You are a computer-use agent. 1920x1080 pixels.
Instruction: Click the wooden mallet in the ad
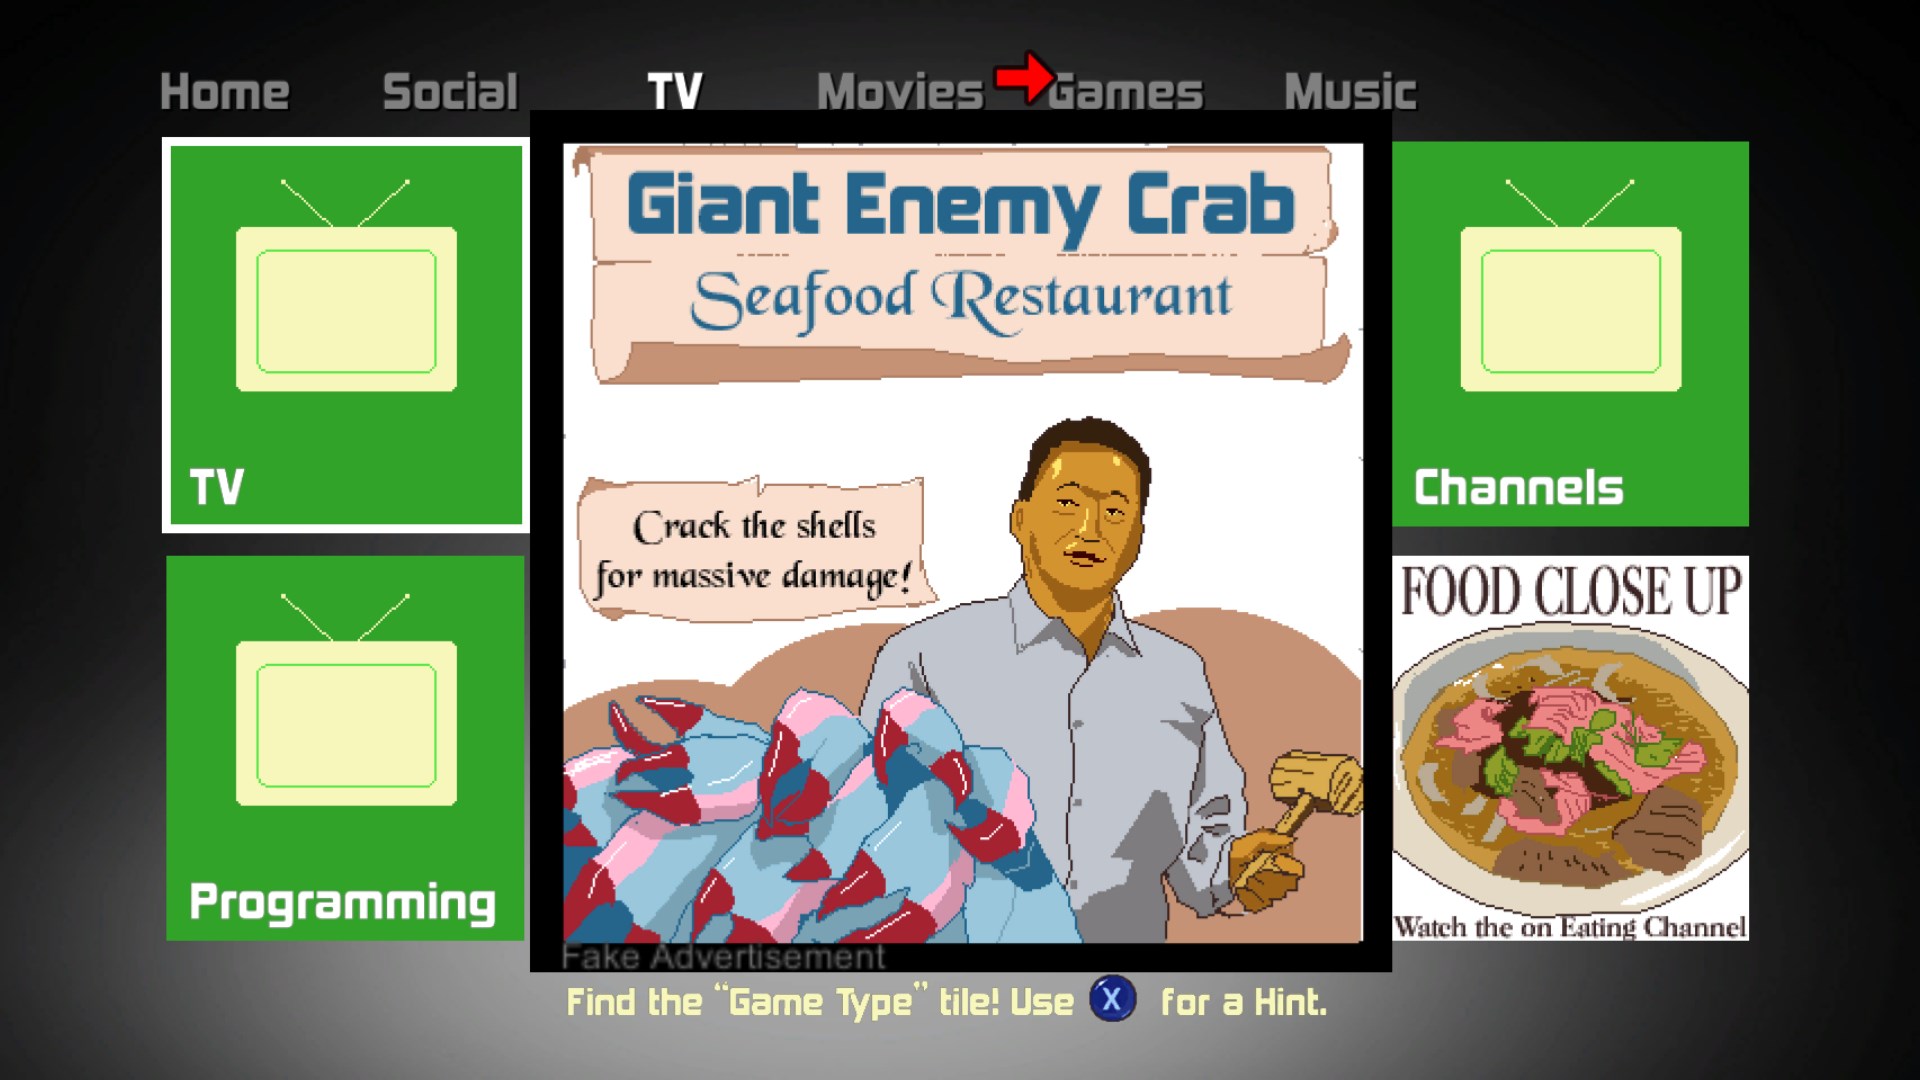pos(1308,795)
